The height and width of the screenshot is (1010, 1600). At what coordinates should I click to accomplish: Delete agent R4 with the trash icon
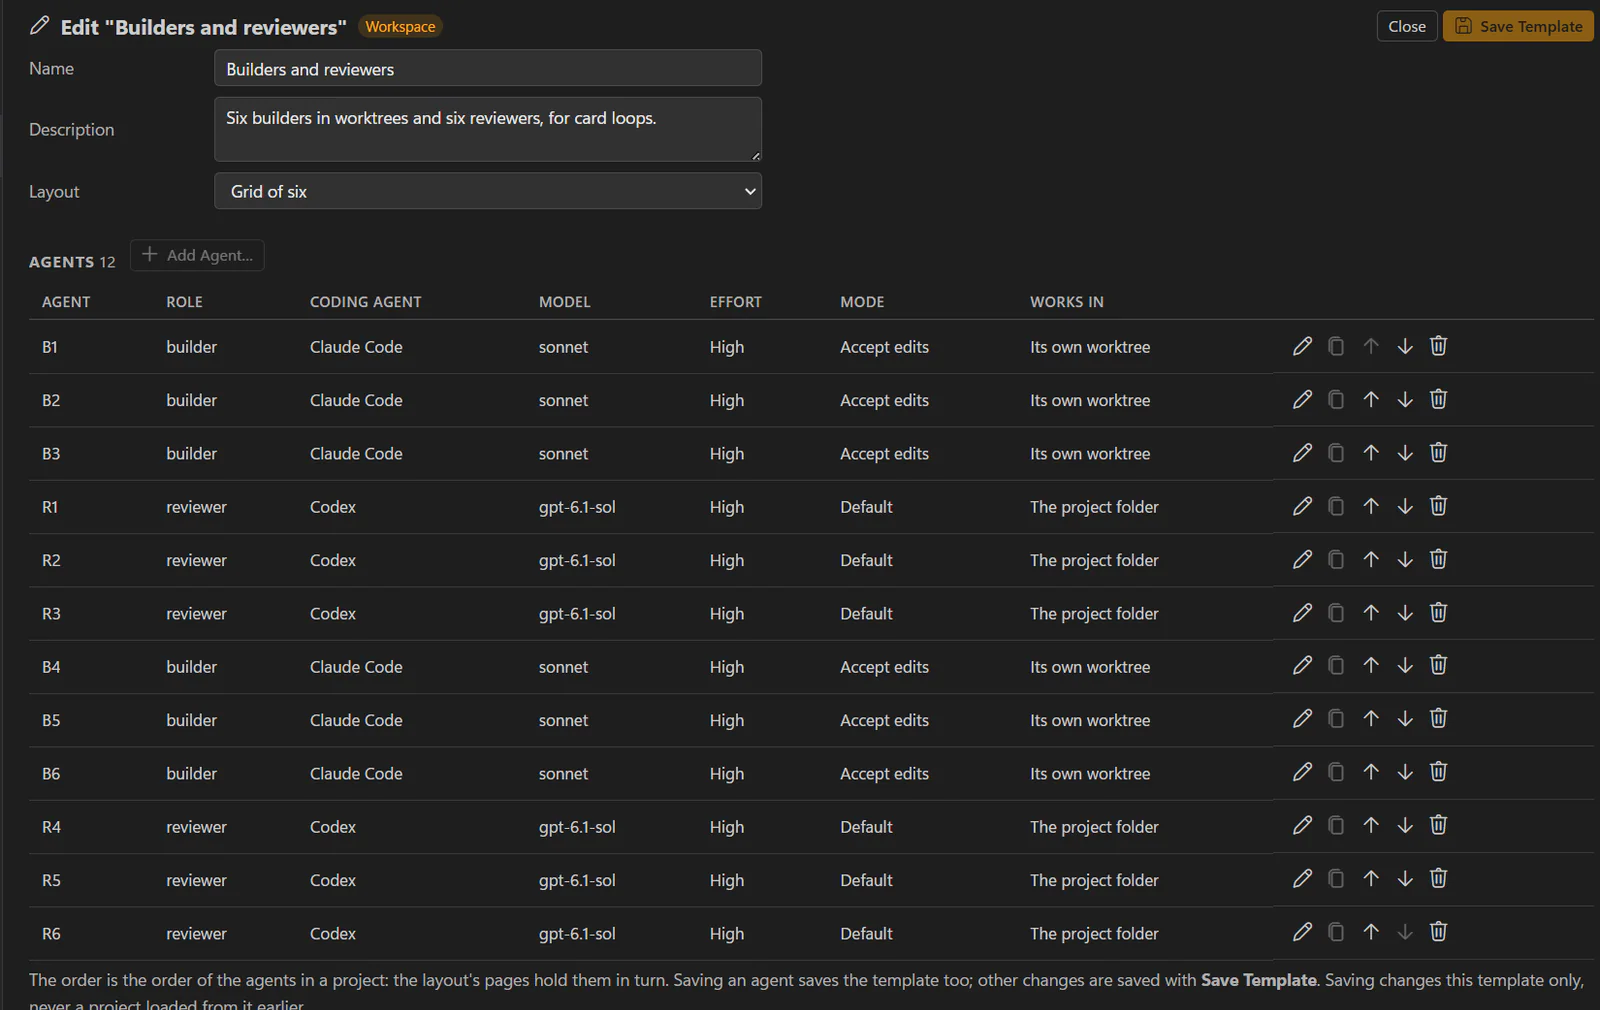click(x=1438, y=825)
